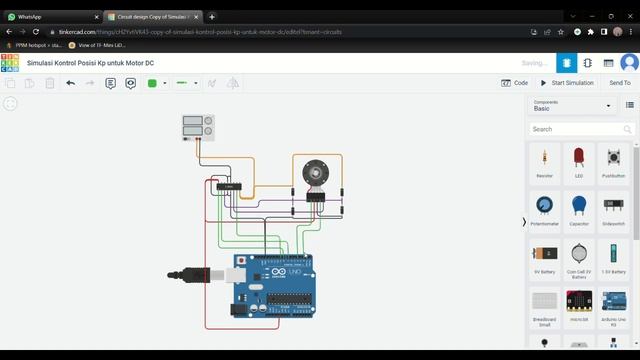Select the power supply on canvas
Viewport: 640px width, 360px height.
pyautogui.click(x=198, y=128)
